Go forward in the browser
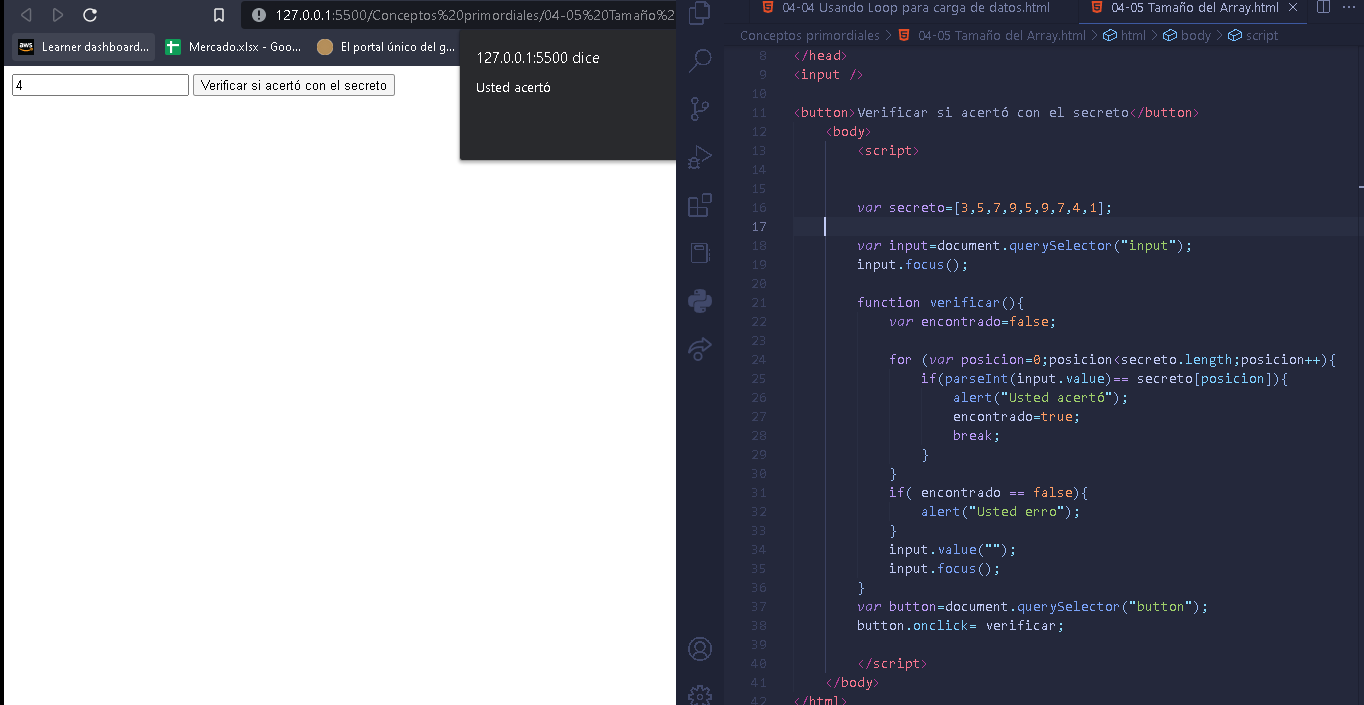This screenshot has width=1364, height=705. (58, 15)
